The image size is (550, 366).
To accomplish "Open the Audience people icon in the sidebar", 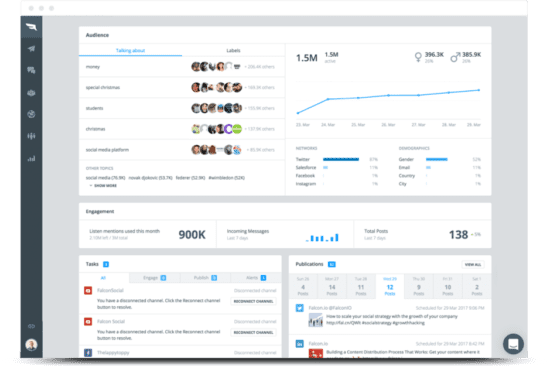I will coord(31,93).
